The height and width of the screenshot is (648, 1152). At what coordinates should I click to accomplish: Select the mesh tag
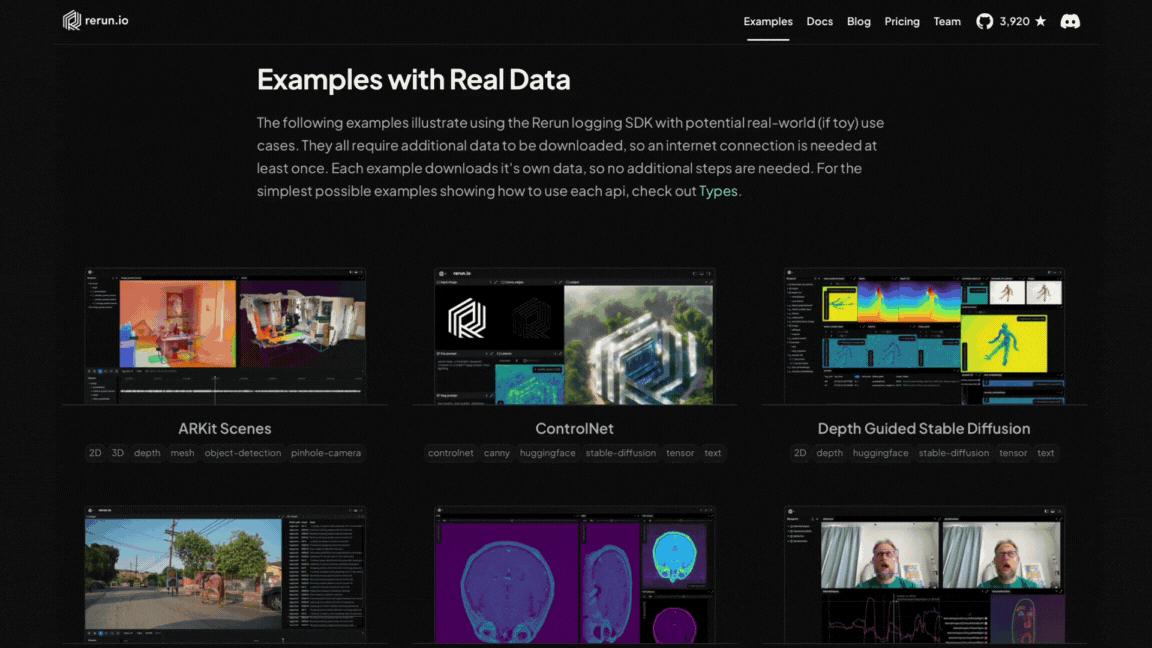182,453
